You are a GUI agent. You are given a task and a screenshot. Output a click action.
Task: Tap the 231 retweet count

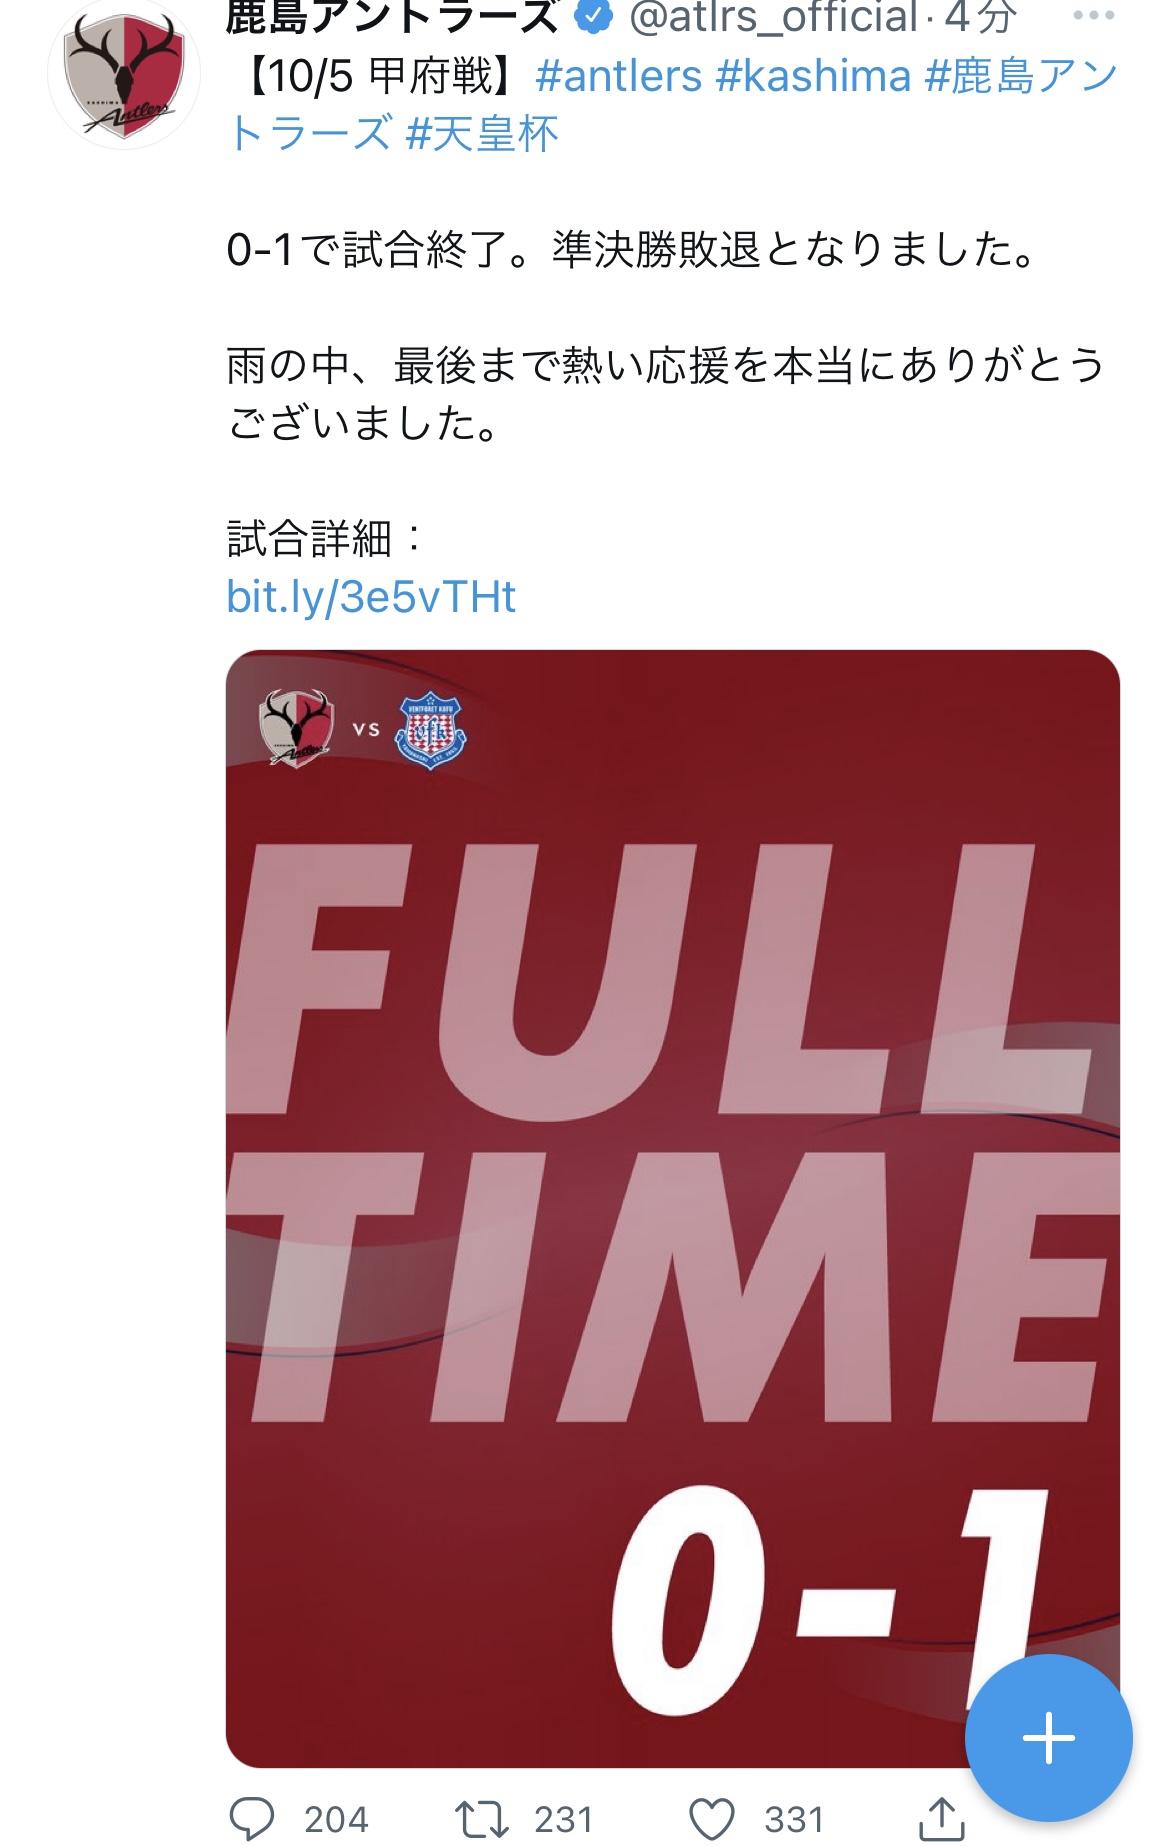tap(564, 1820)
